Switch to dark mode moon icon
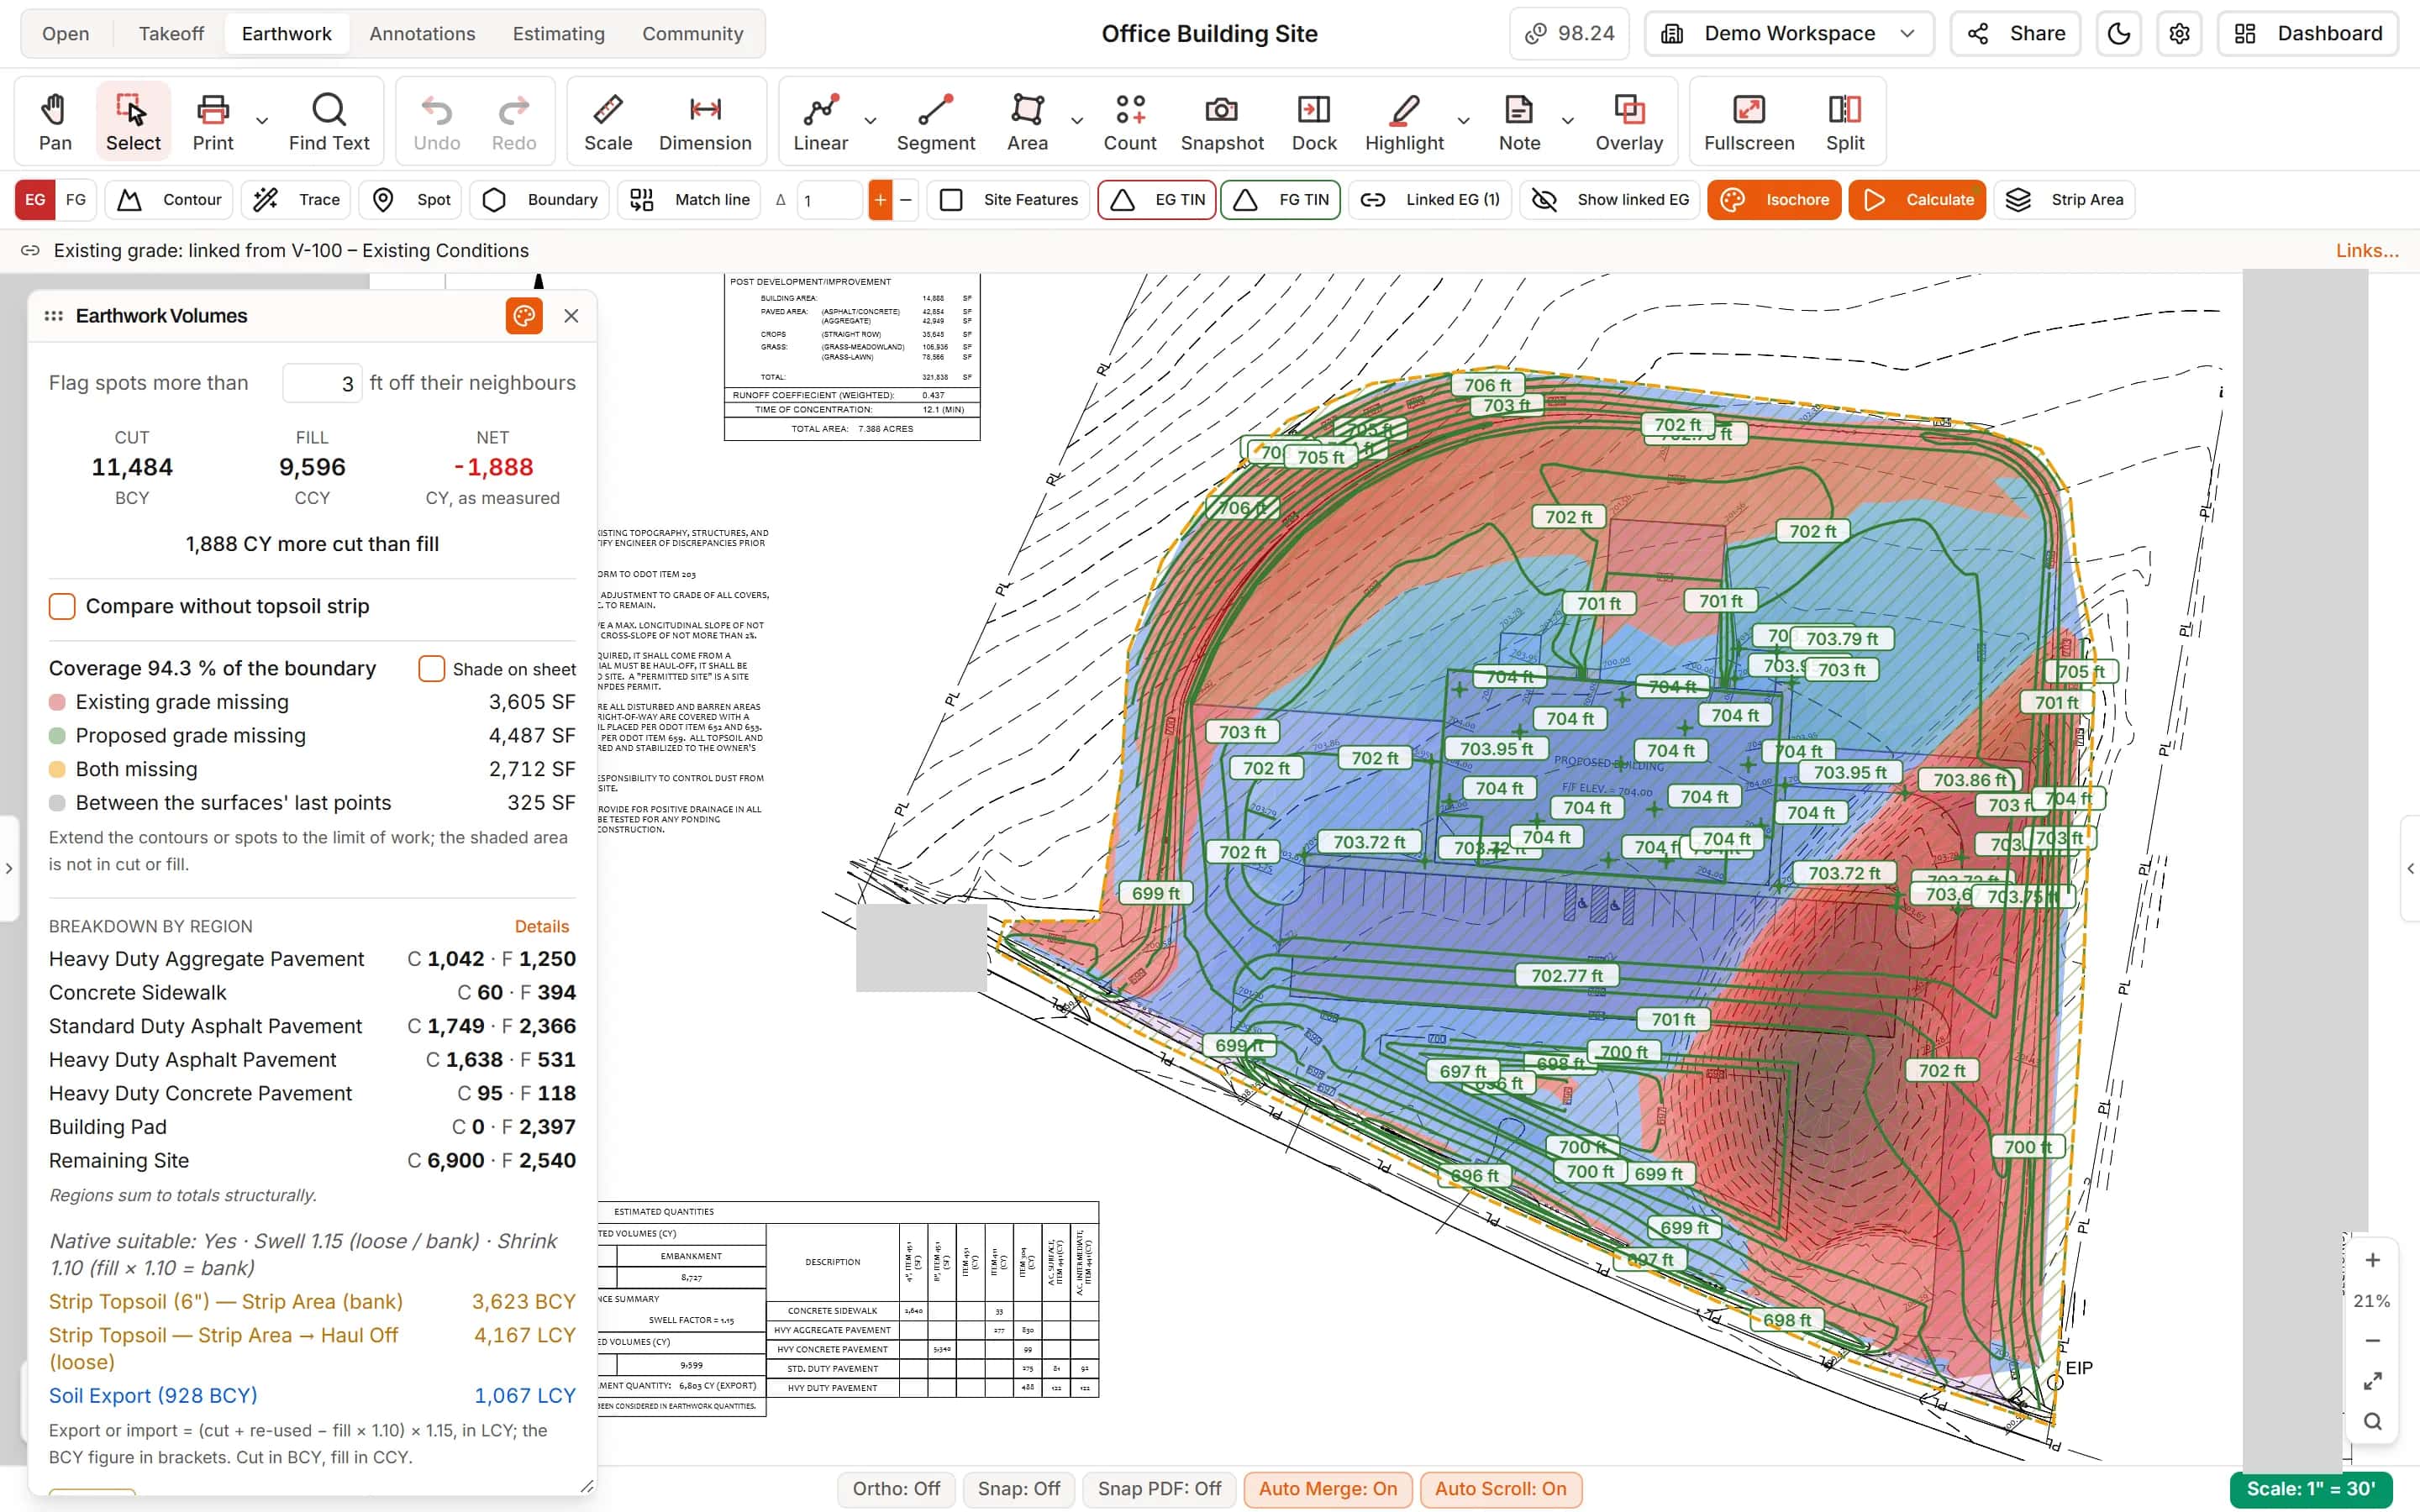The image size is (2420, 1512). 2119,34
